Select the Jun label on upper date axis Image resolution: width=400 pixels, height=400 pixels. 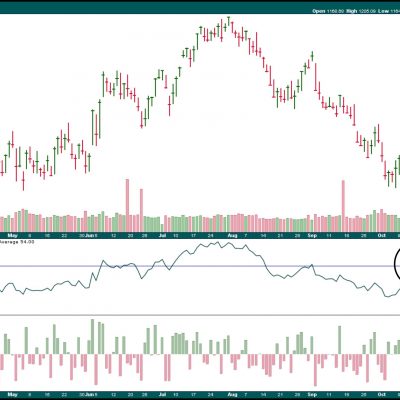(x=89, y=235)
